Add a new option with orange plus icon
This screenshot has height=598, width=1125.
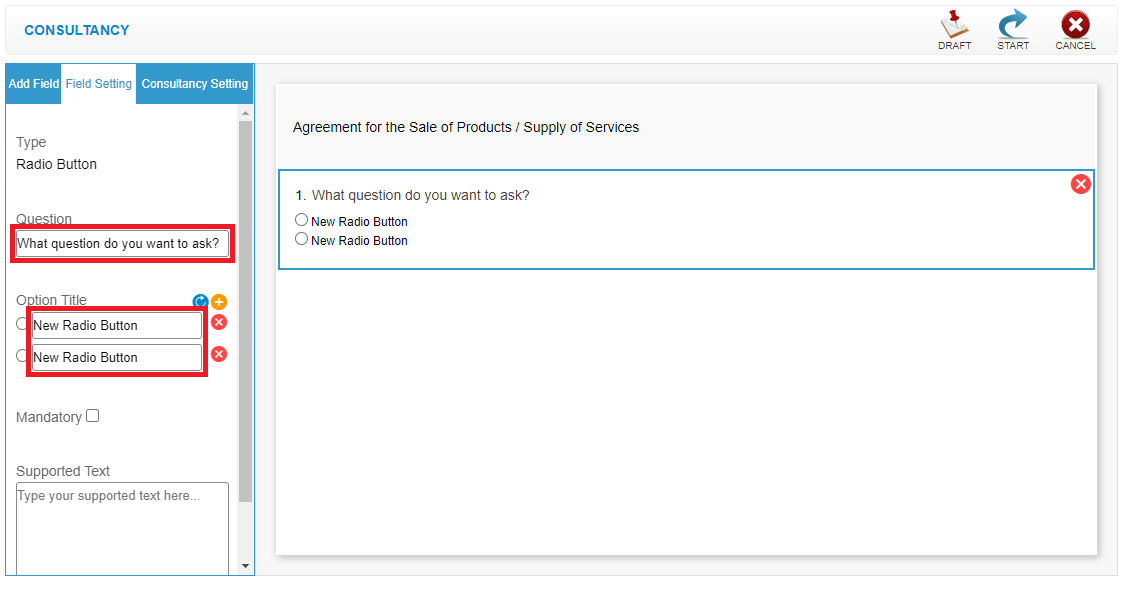pyautogui.click(x=219, y=302)
